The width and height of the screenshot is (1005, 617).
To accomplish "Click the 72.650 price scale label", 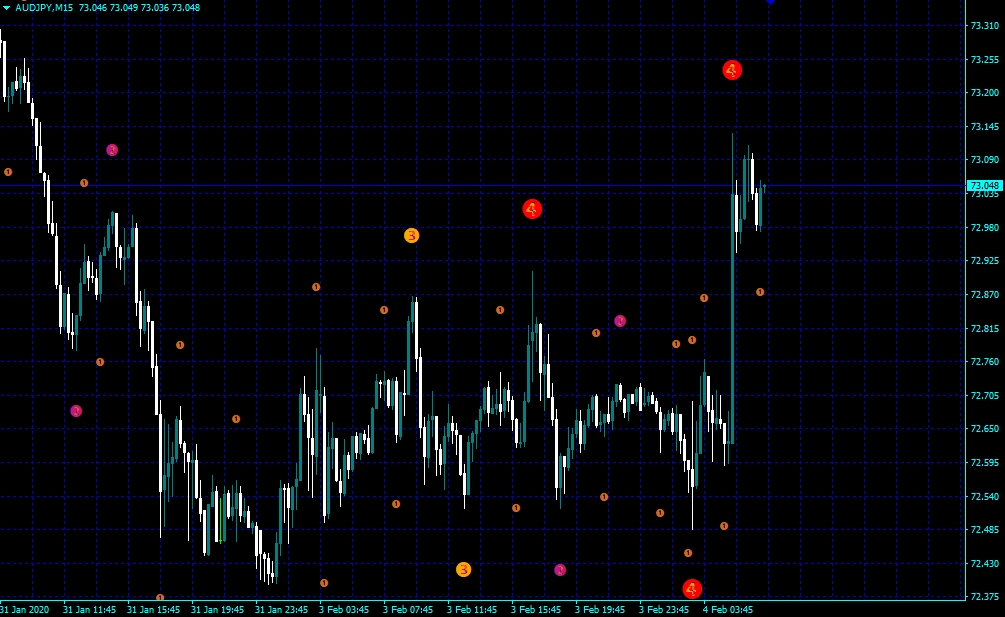I will point(984,429).
